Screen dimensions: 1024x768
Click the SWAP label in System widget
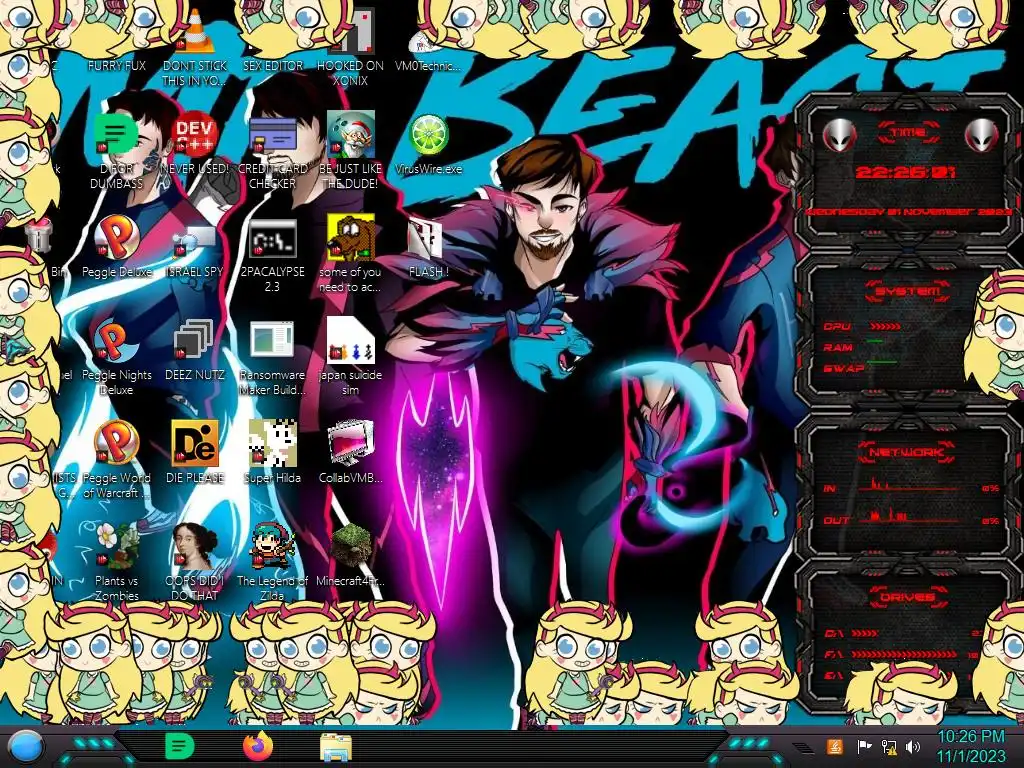coord(843,368)
